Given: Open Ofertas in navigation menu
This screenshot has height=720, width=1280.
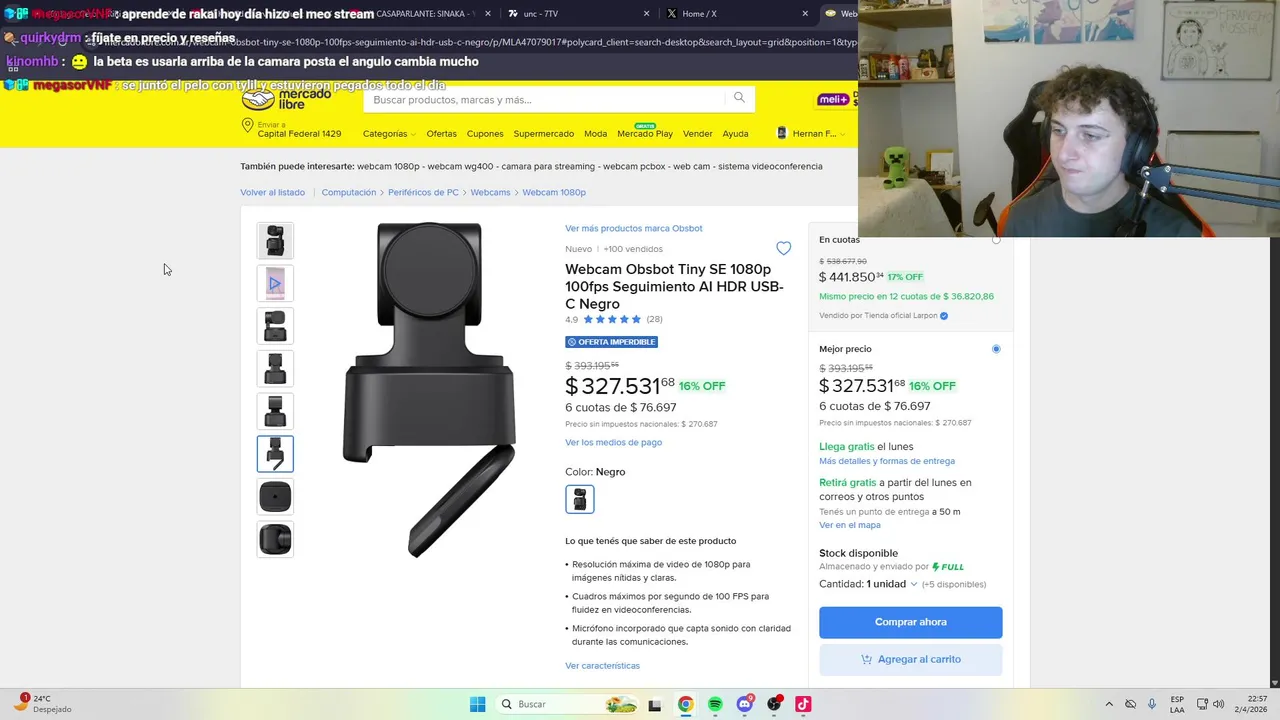Looking at the screenshot, I should pos(441,133).
